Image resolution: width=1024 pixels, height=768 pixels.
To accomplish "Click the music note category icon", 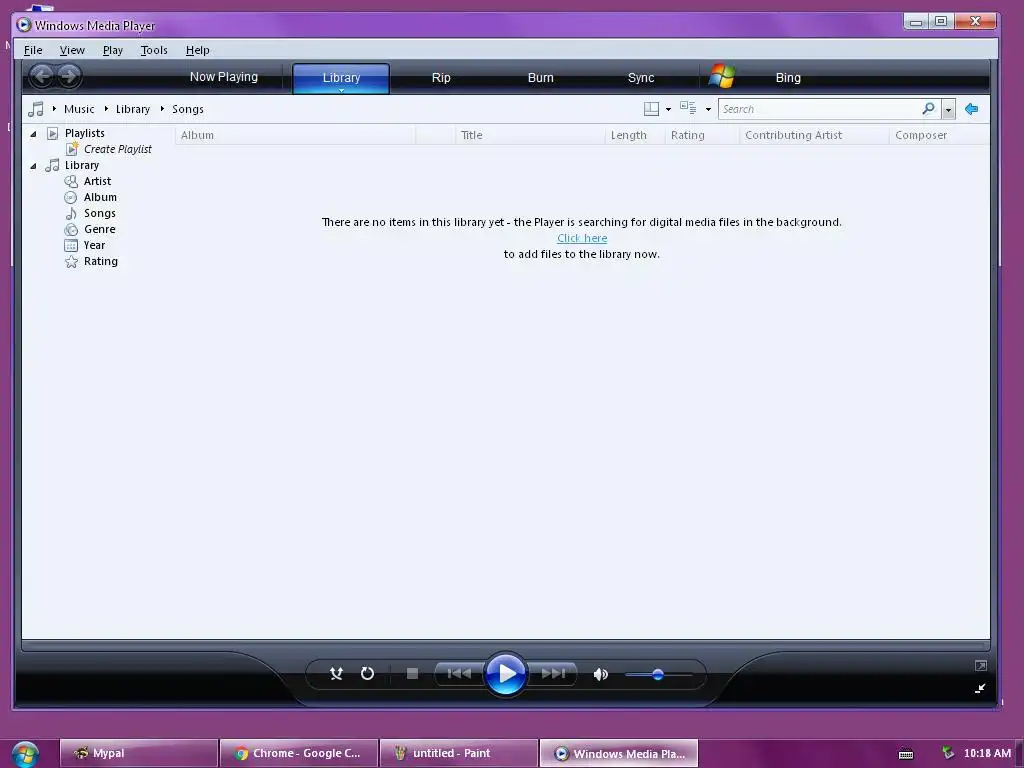I will click(35, 109).
